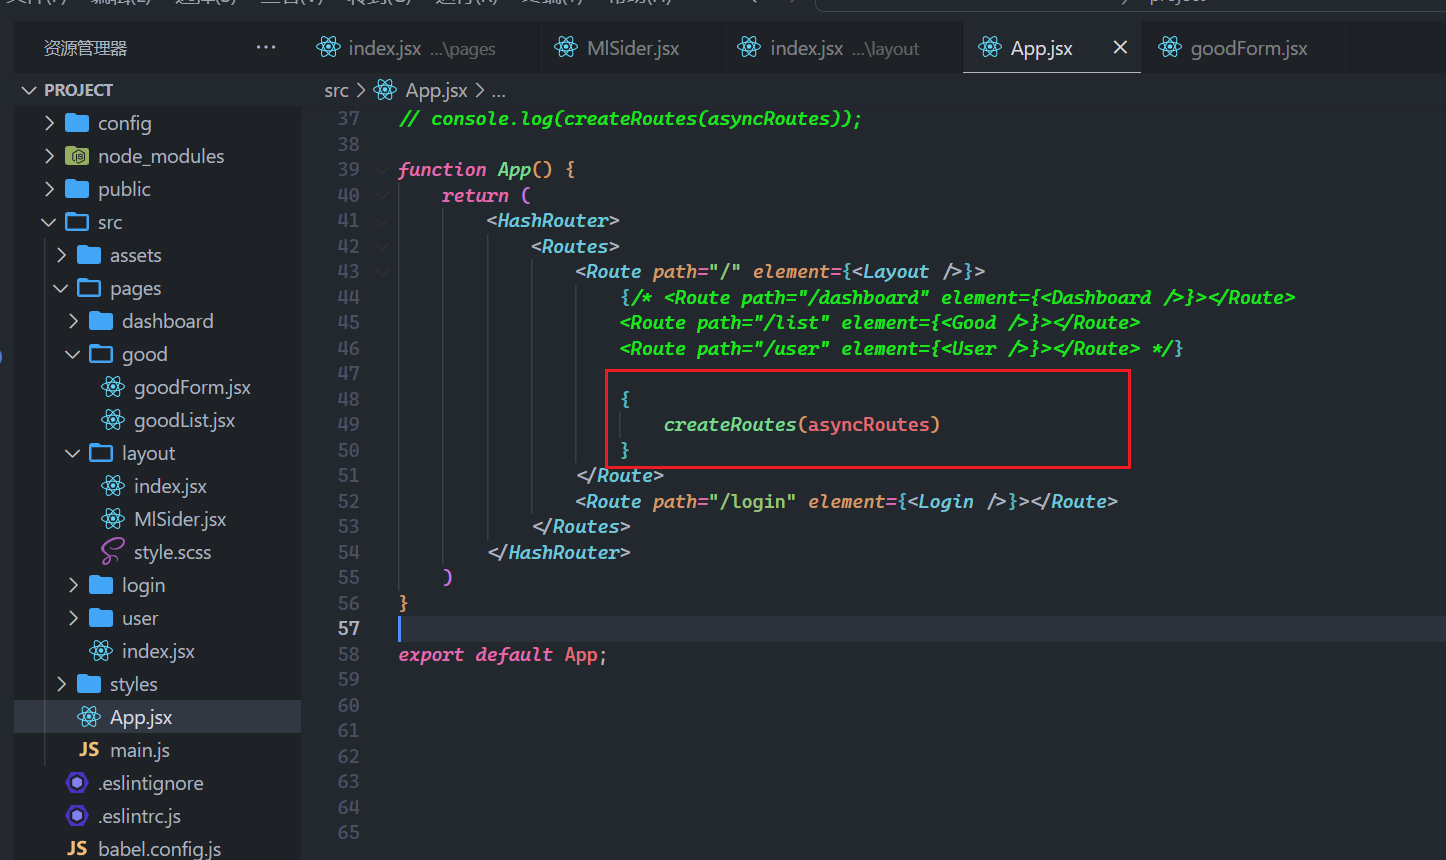This screenshot has width=1446, height=860.
Task: Expand the public folder chevron
Action: point(50,189)
